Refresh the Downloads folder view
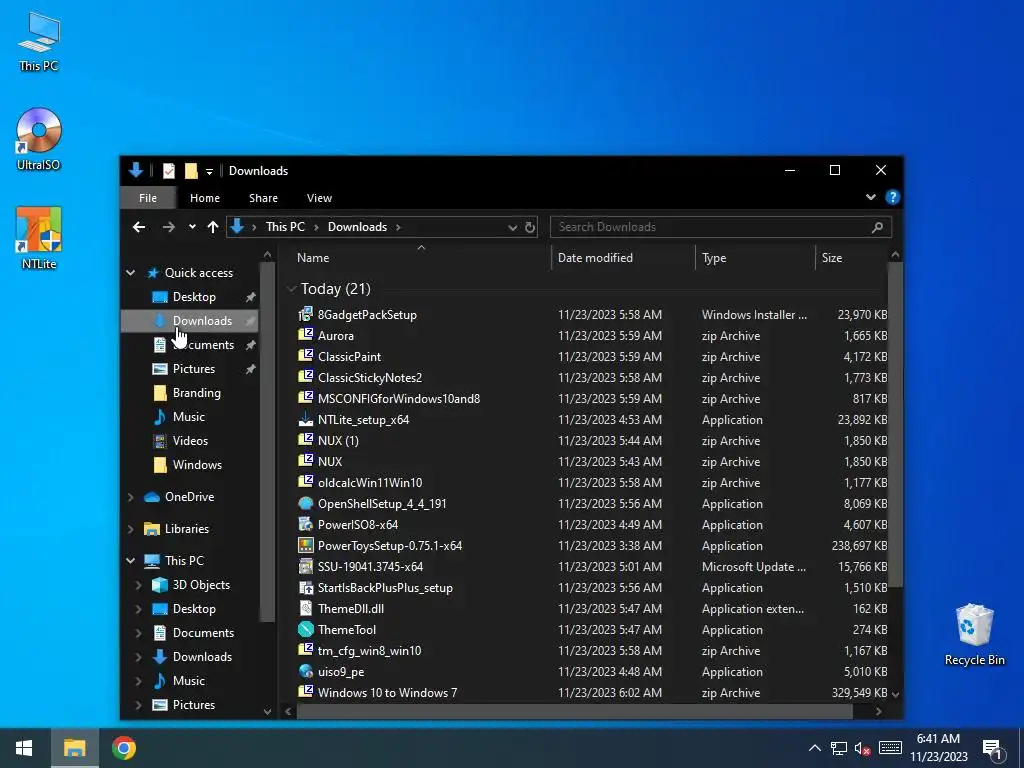The width and height of the screenshot is (1024, 768). pyautogui.click(x=530, y=227)
